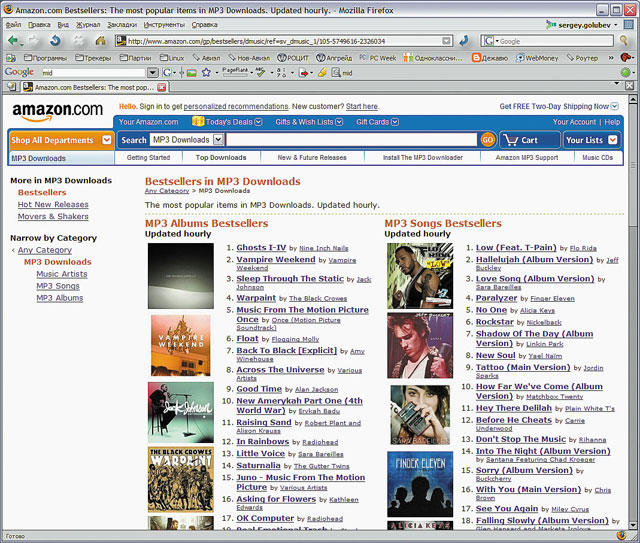Open the Shop All Departments dropdown
Viewport: 640px width, 543px height.
point(107,140)
